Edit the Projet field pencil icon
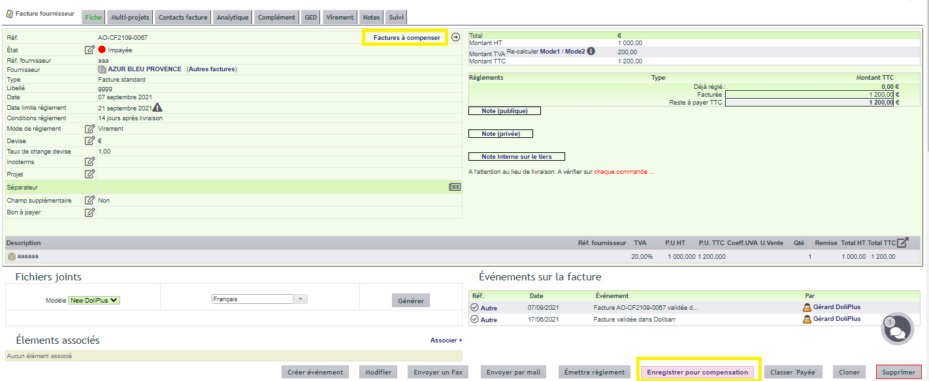This screenshot has width=929, height=381. coord(89,174)
